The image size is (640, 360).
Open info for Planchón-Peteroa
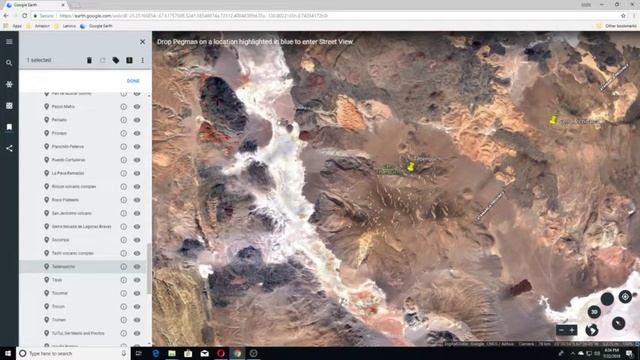124,147
